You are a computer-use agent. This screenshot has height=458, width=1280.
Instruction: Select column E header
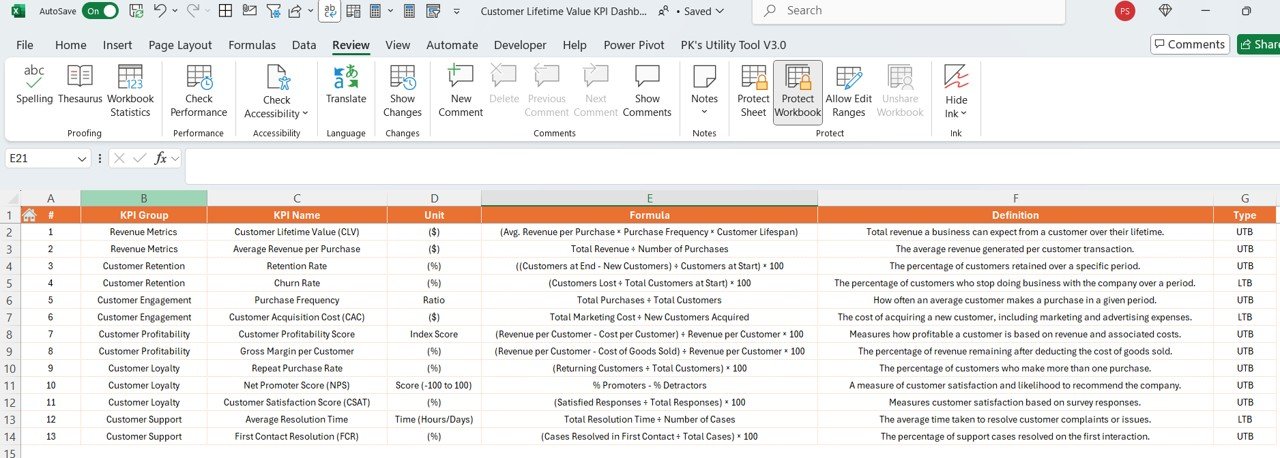coord(649,198)
